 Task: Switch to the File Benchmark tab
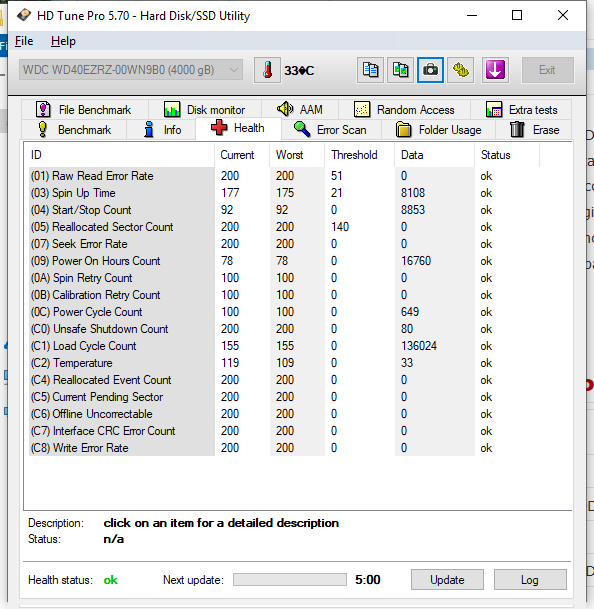(85, 110)
